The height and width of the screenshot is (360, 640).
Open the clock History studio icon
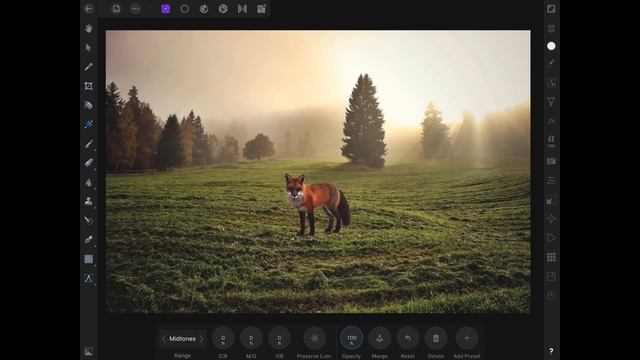(x=551, y=296)
